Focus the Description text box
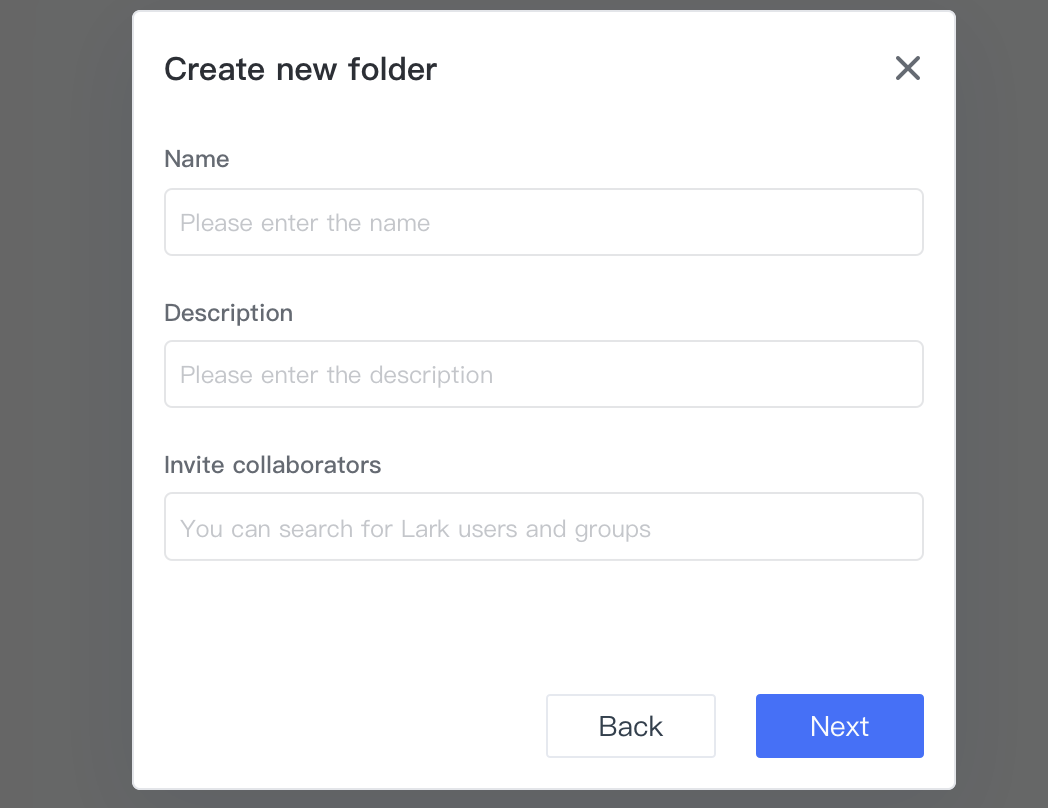This screenshot has width=1048, height=808. pos(543,374)
